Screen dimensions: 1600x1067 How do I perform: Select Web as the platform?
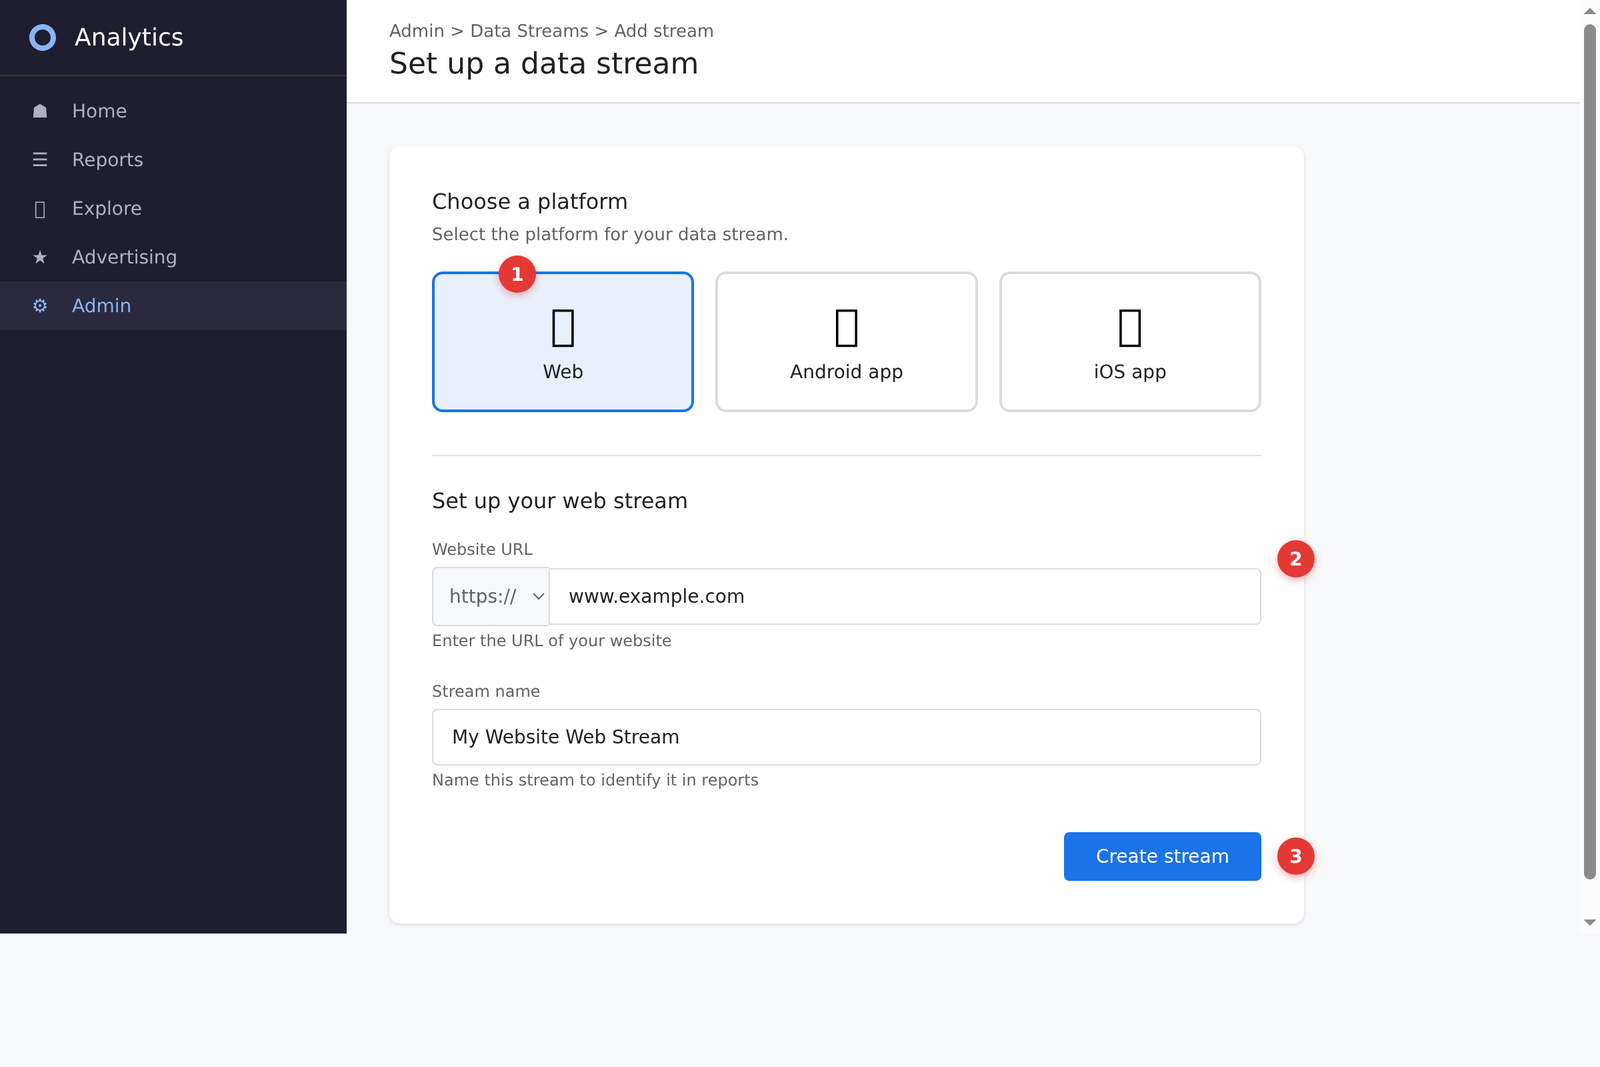pyautogui.click(x=562, y=341)
